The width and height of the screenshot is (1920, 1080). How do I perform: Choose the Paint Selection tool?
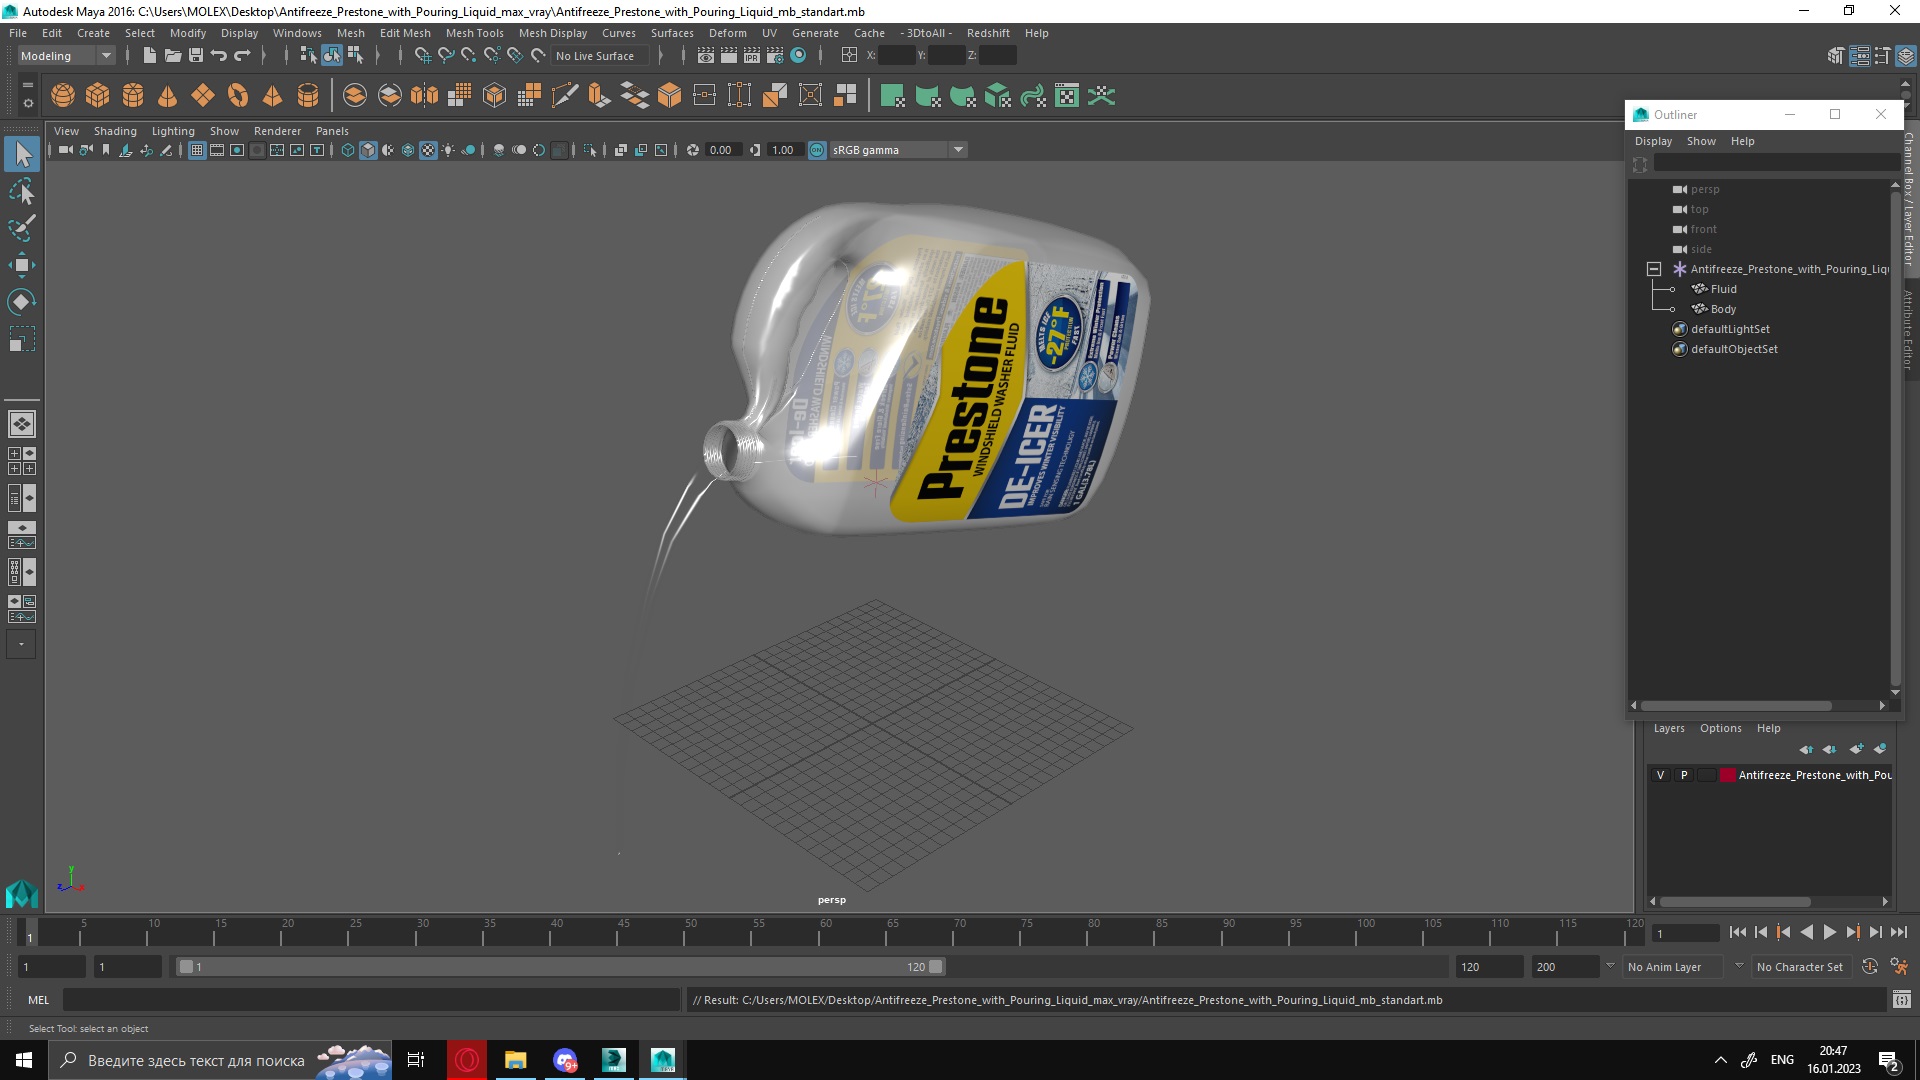point(22,228)
